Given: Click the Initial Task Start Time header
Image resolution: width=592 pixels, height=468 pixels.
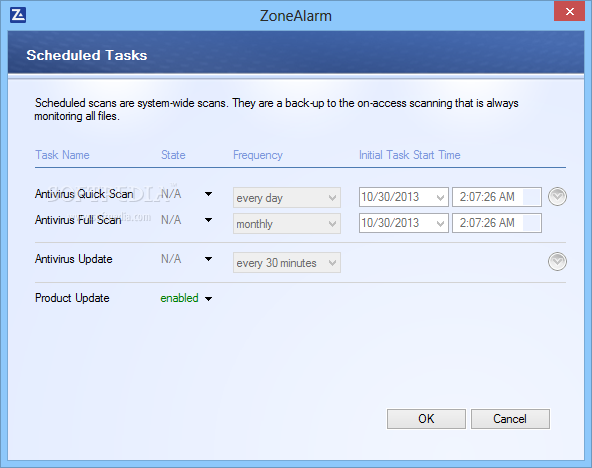Looking at the screenshot, I should [x=410, y=155].
